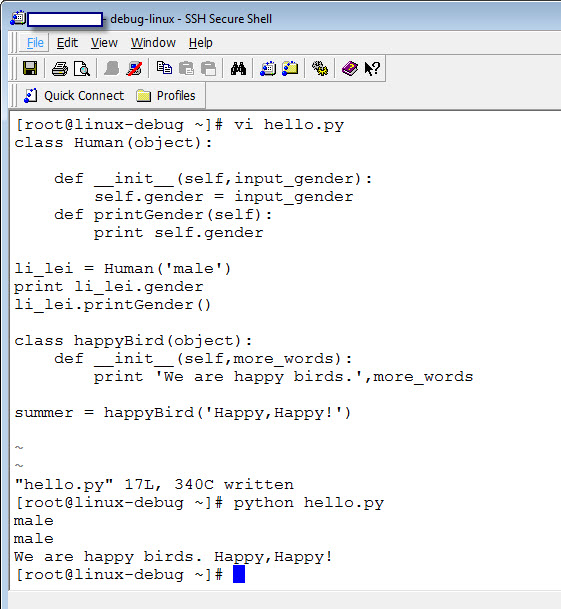The height and width of the screenshot is (609, 561).
Task: Click the Profiles folder icon
Action: [x=143, y=96]
